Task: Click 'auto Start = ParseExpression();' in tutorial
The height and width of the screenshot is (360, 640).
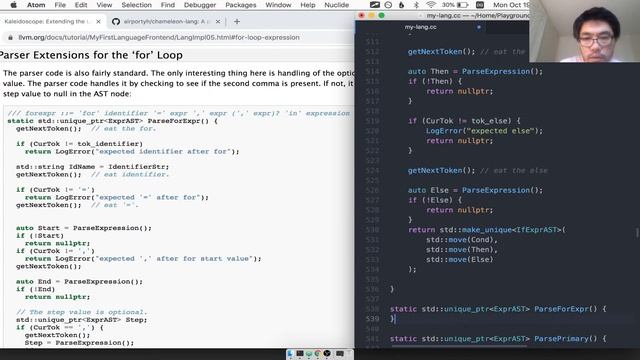Action: [x=84, y=228]
